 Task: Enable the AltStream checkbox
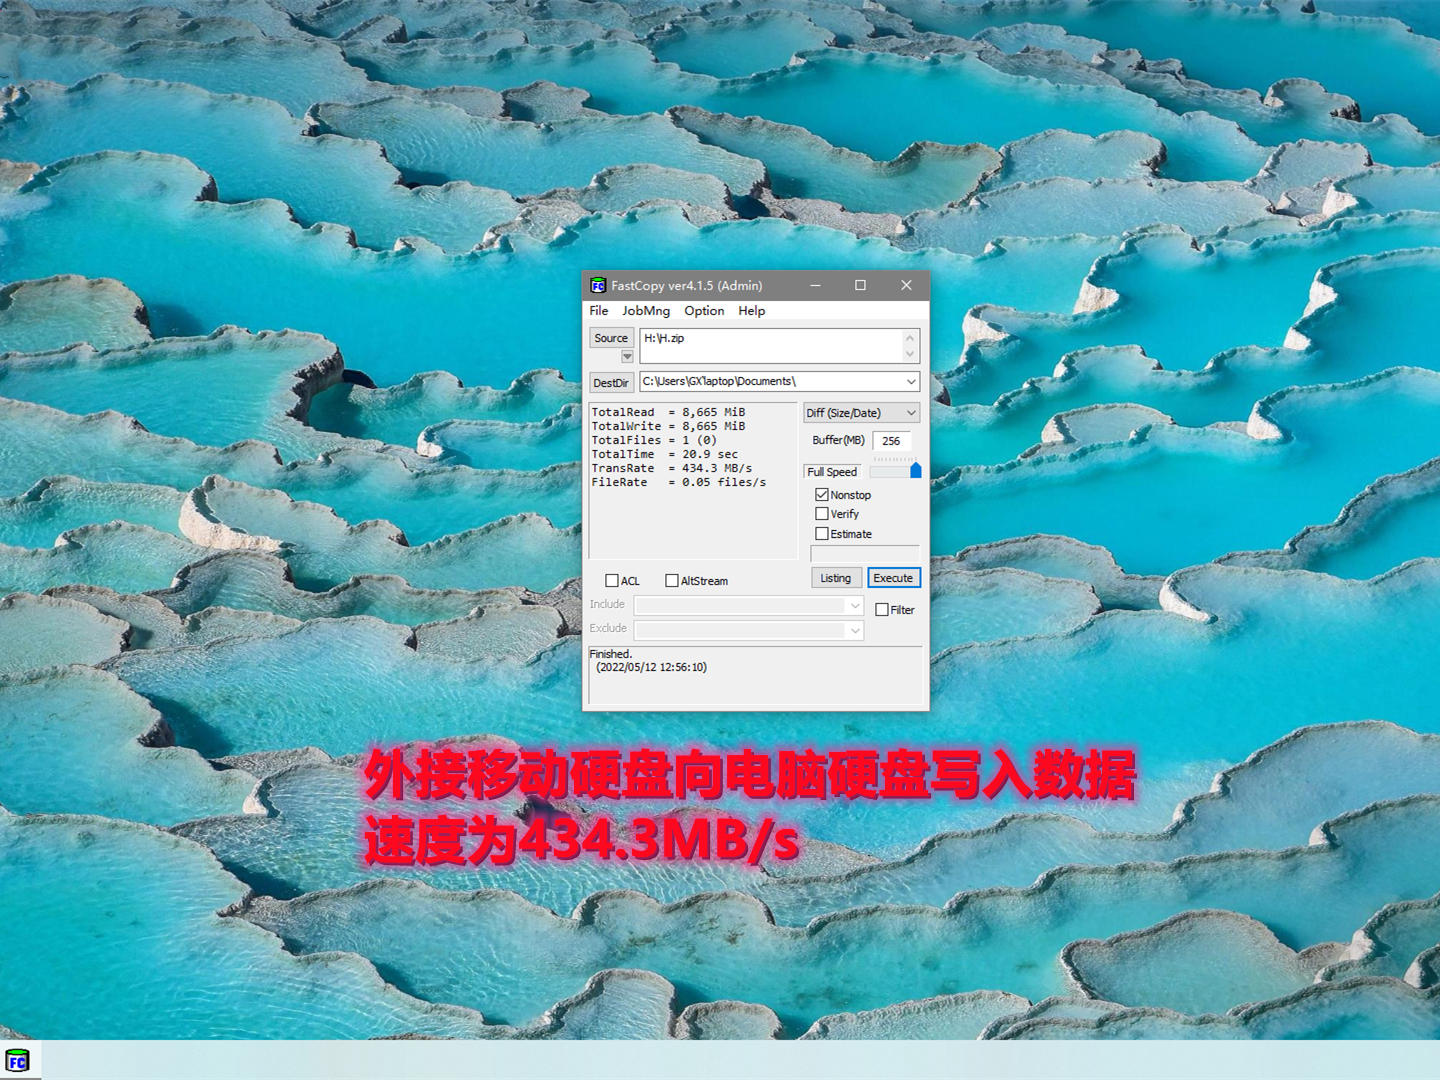pyautogui.click(x=671, y=580)
